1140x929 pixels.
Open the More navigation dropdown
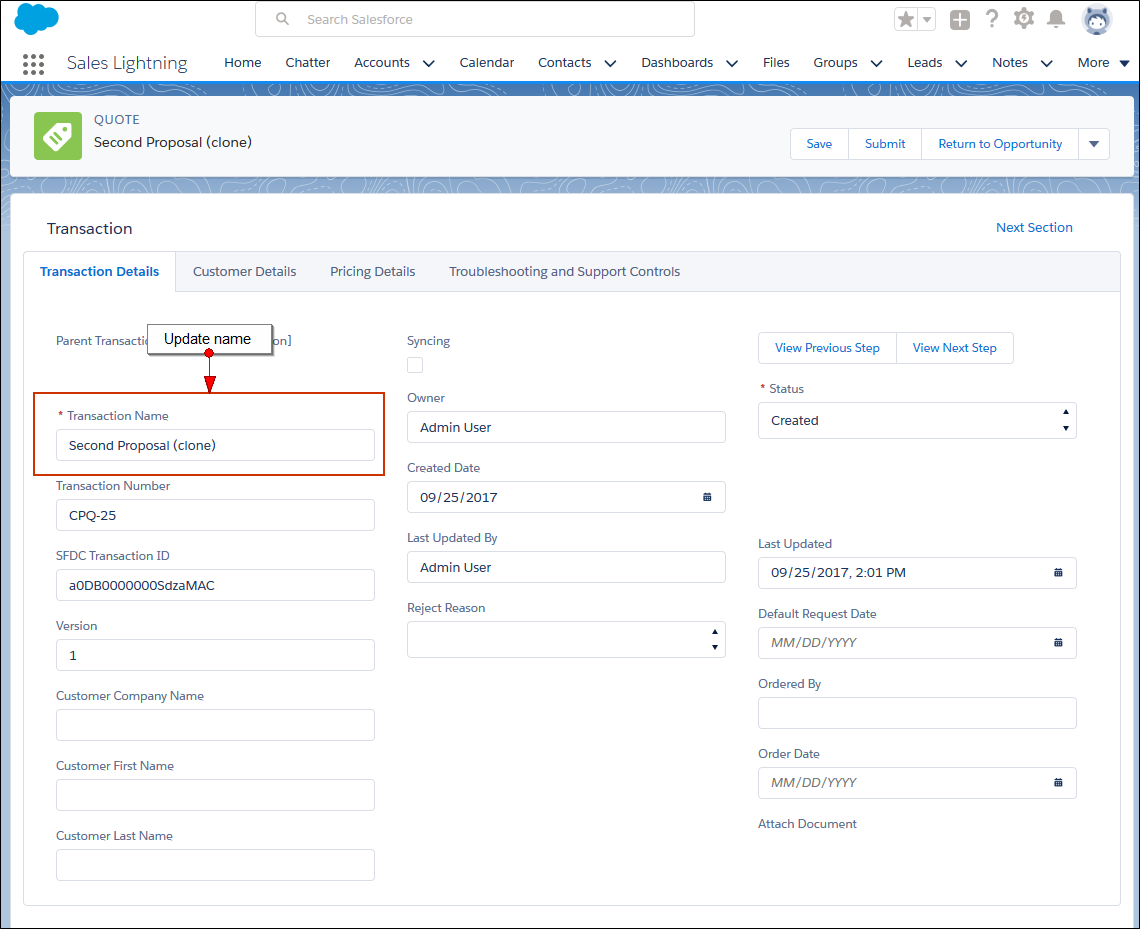click(1103, 63)
